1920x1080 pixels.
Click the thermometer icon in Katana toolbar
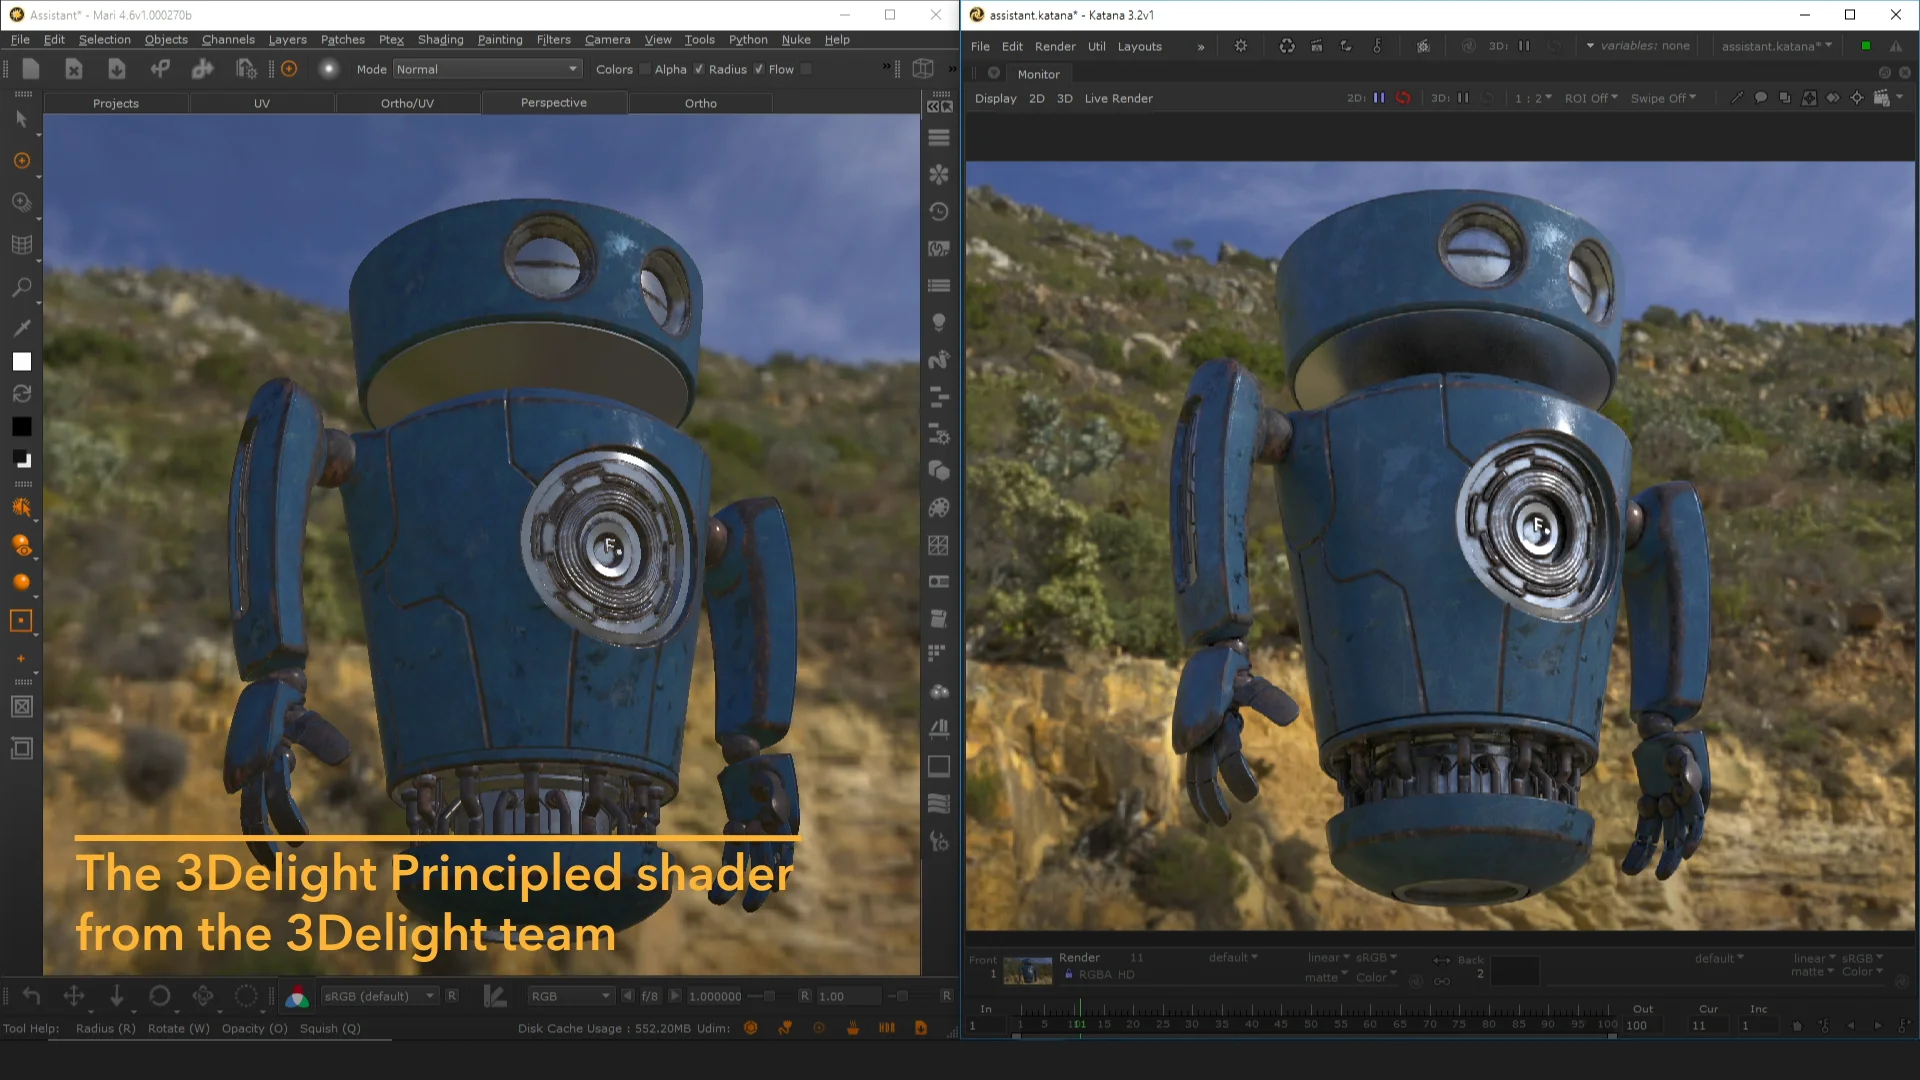coord(1377,46)
